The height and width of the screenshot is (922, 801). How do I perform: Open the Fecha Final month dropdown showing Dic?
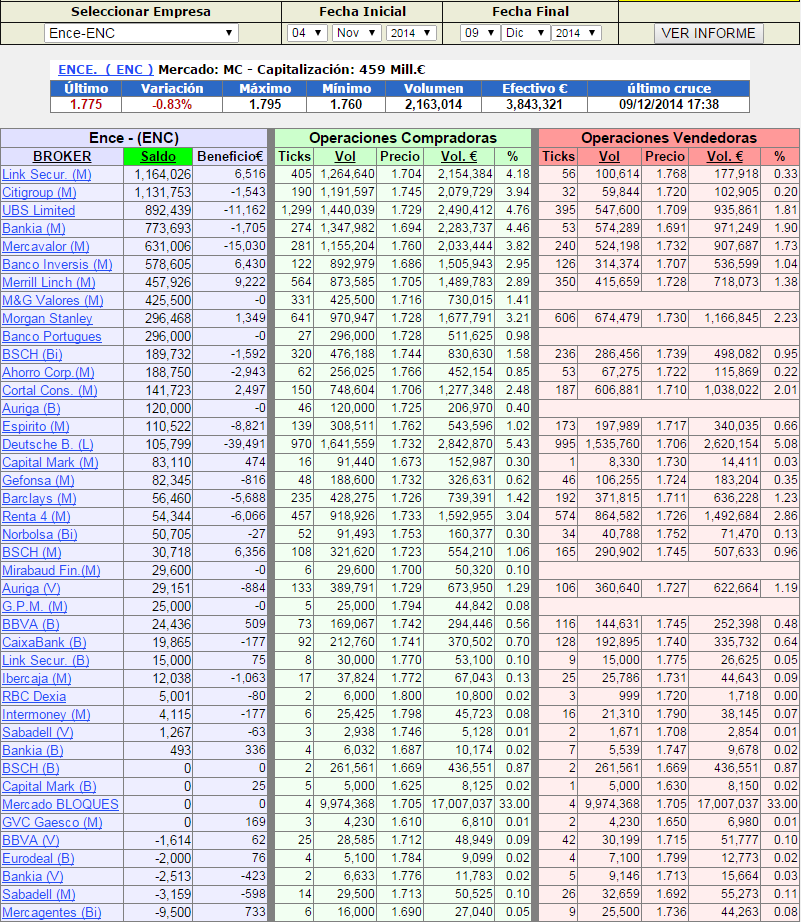526,33
